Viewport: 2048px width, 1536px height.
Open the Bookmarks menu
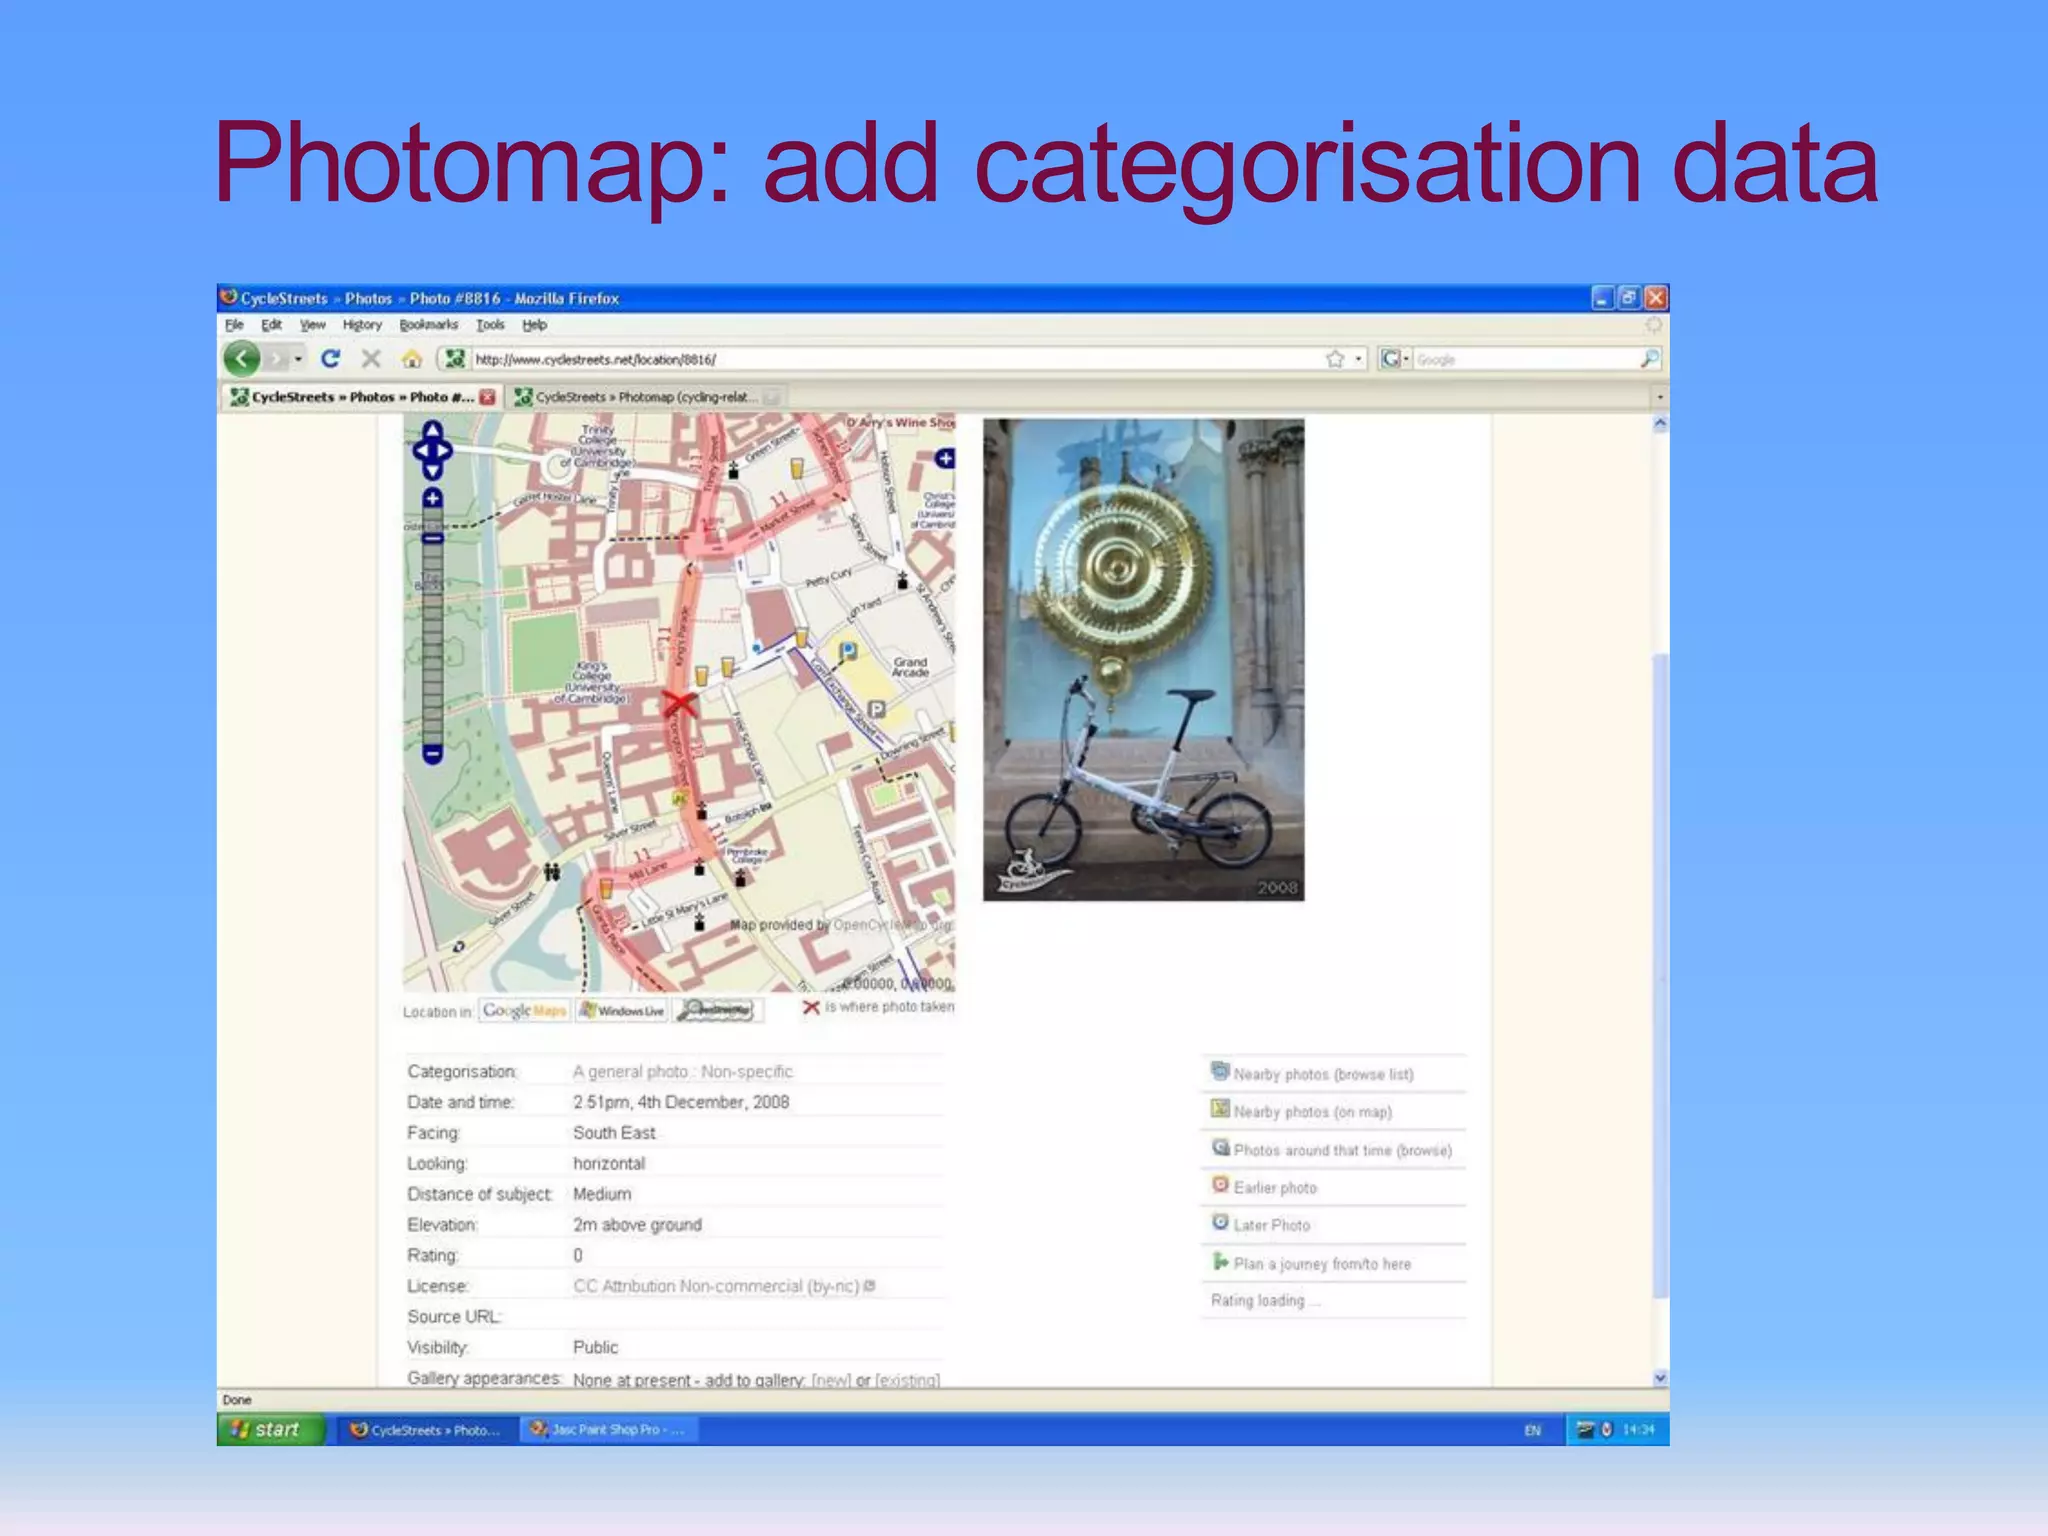click(428, 325)
